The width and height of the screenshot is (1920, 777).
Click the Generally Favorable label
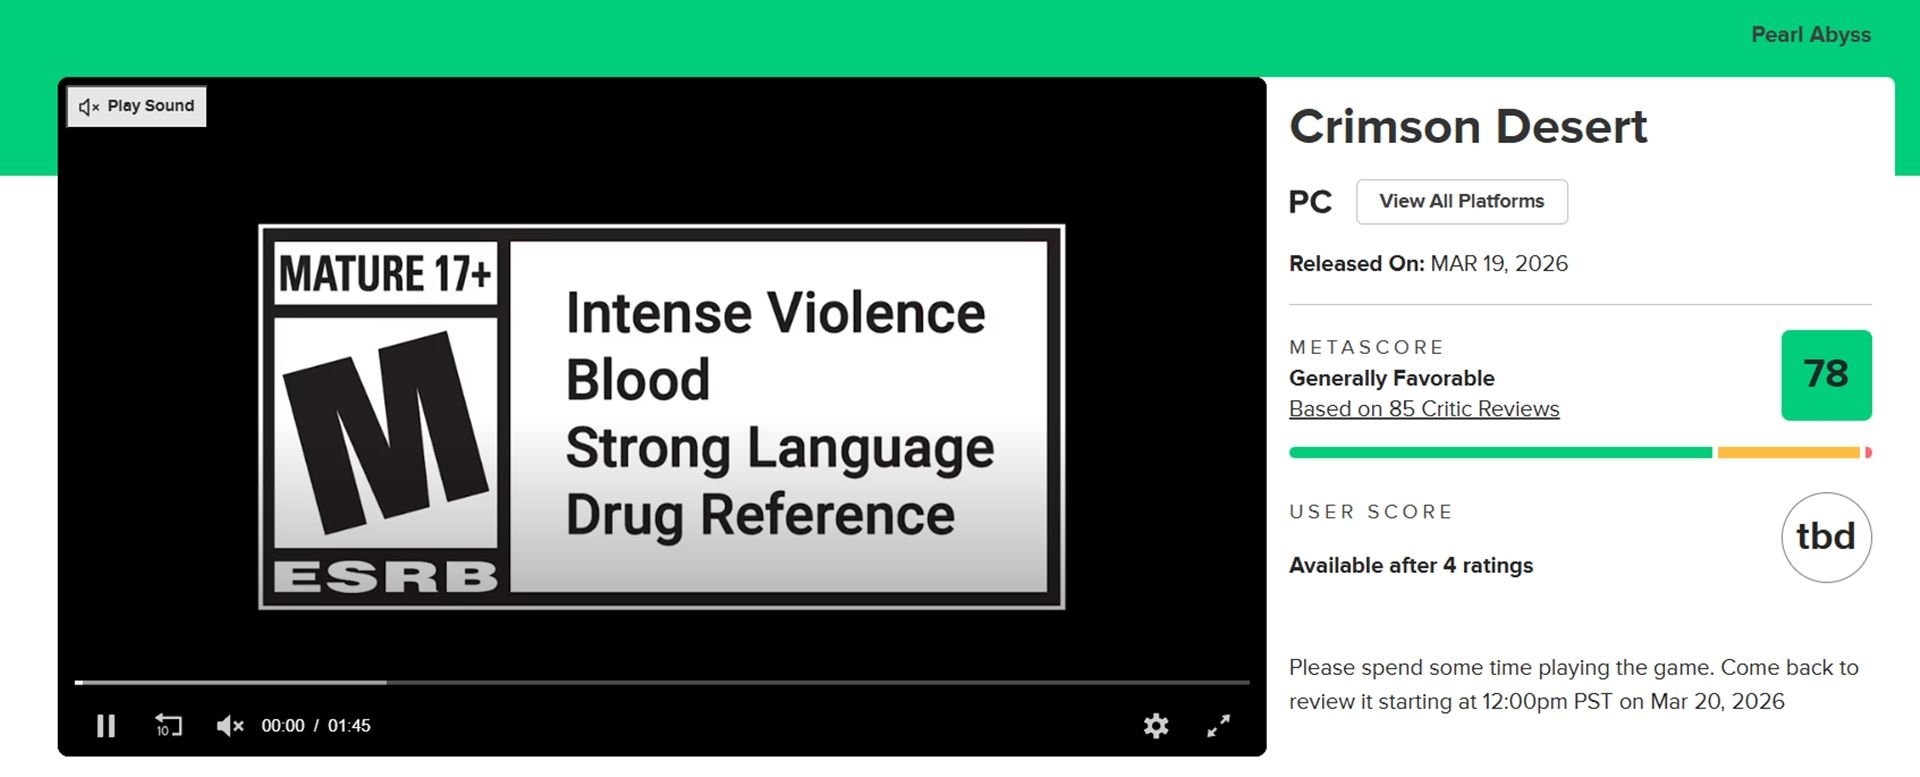(x=1391, y=378)
